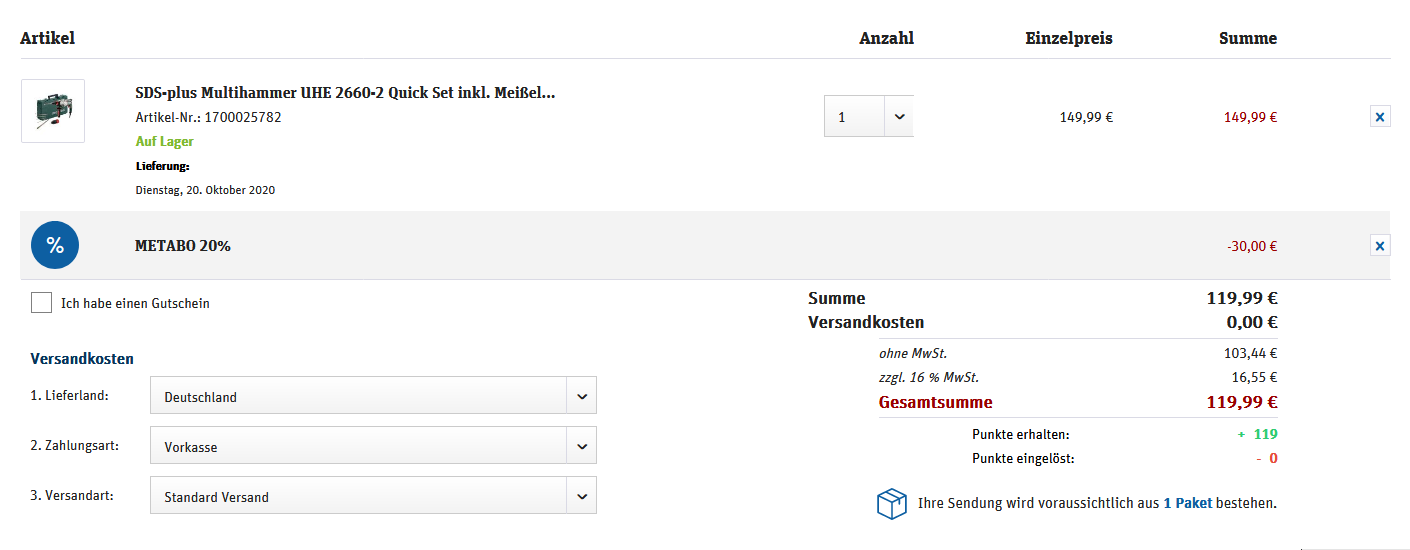Remove the SDS-plus Multihammer from cart
Viewport: 1410px width, 550px height.
click(x=1380, y=117)
